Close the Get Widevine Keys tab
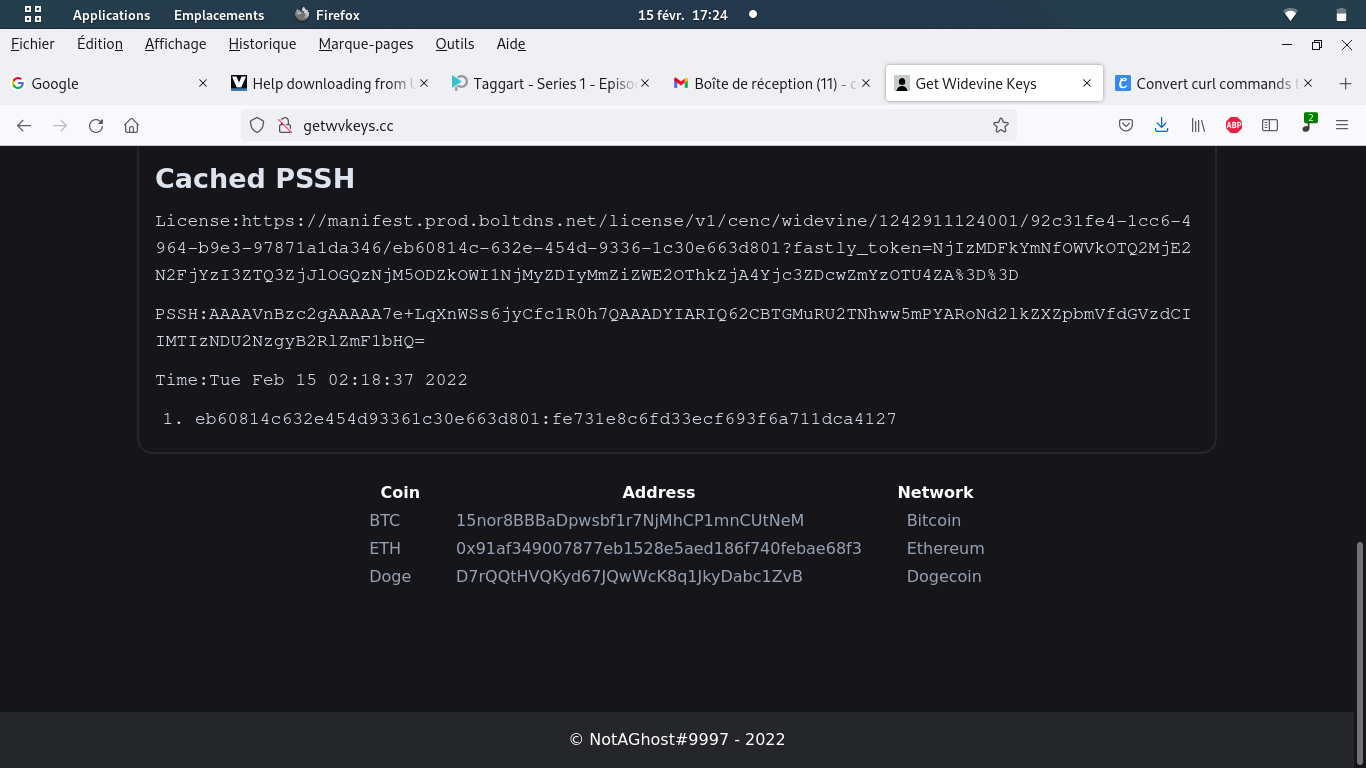Image resolution: width=1366 pixels, height=768 pixels. coord(1087,84)
